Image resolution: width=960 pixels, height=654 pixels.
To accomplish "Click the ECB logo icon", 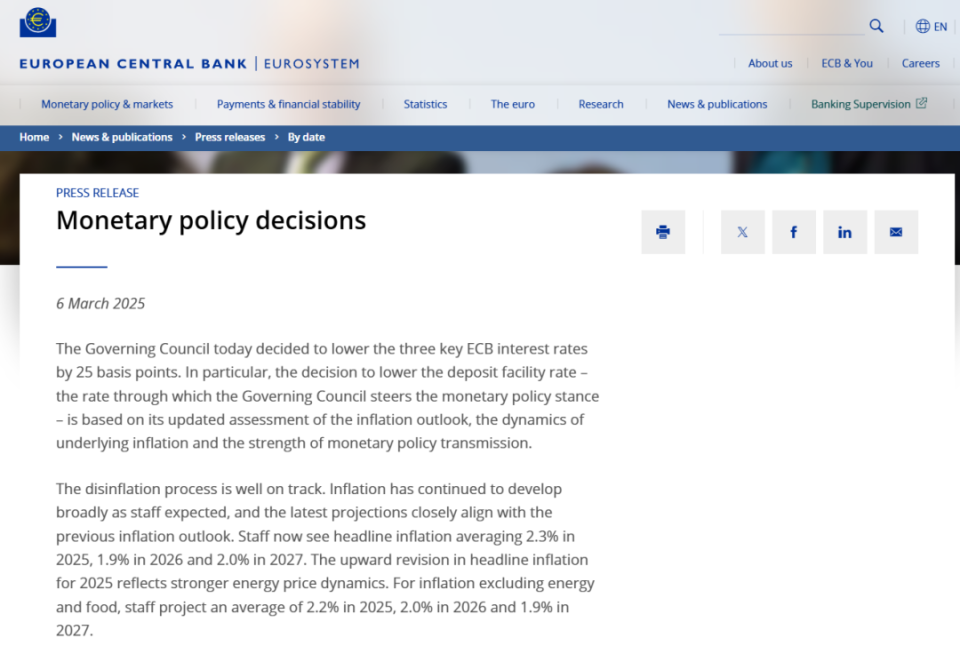I will click(x=38, y=22).
